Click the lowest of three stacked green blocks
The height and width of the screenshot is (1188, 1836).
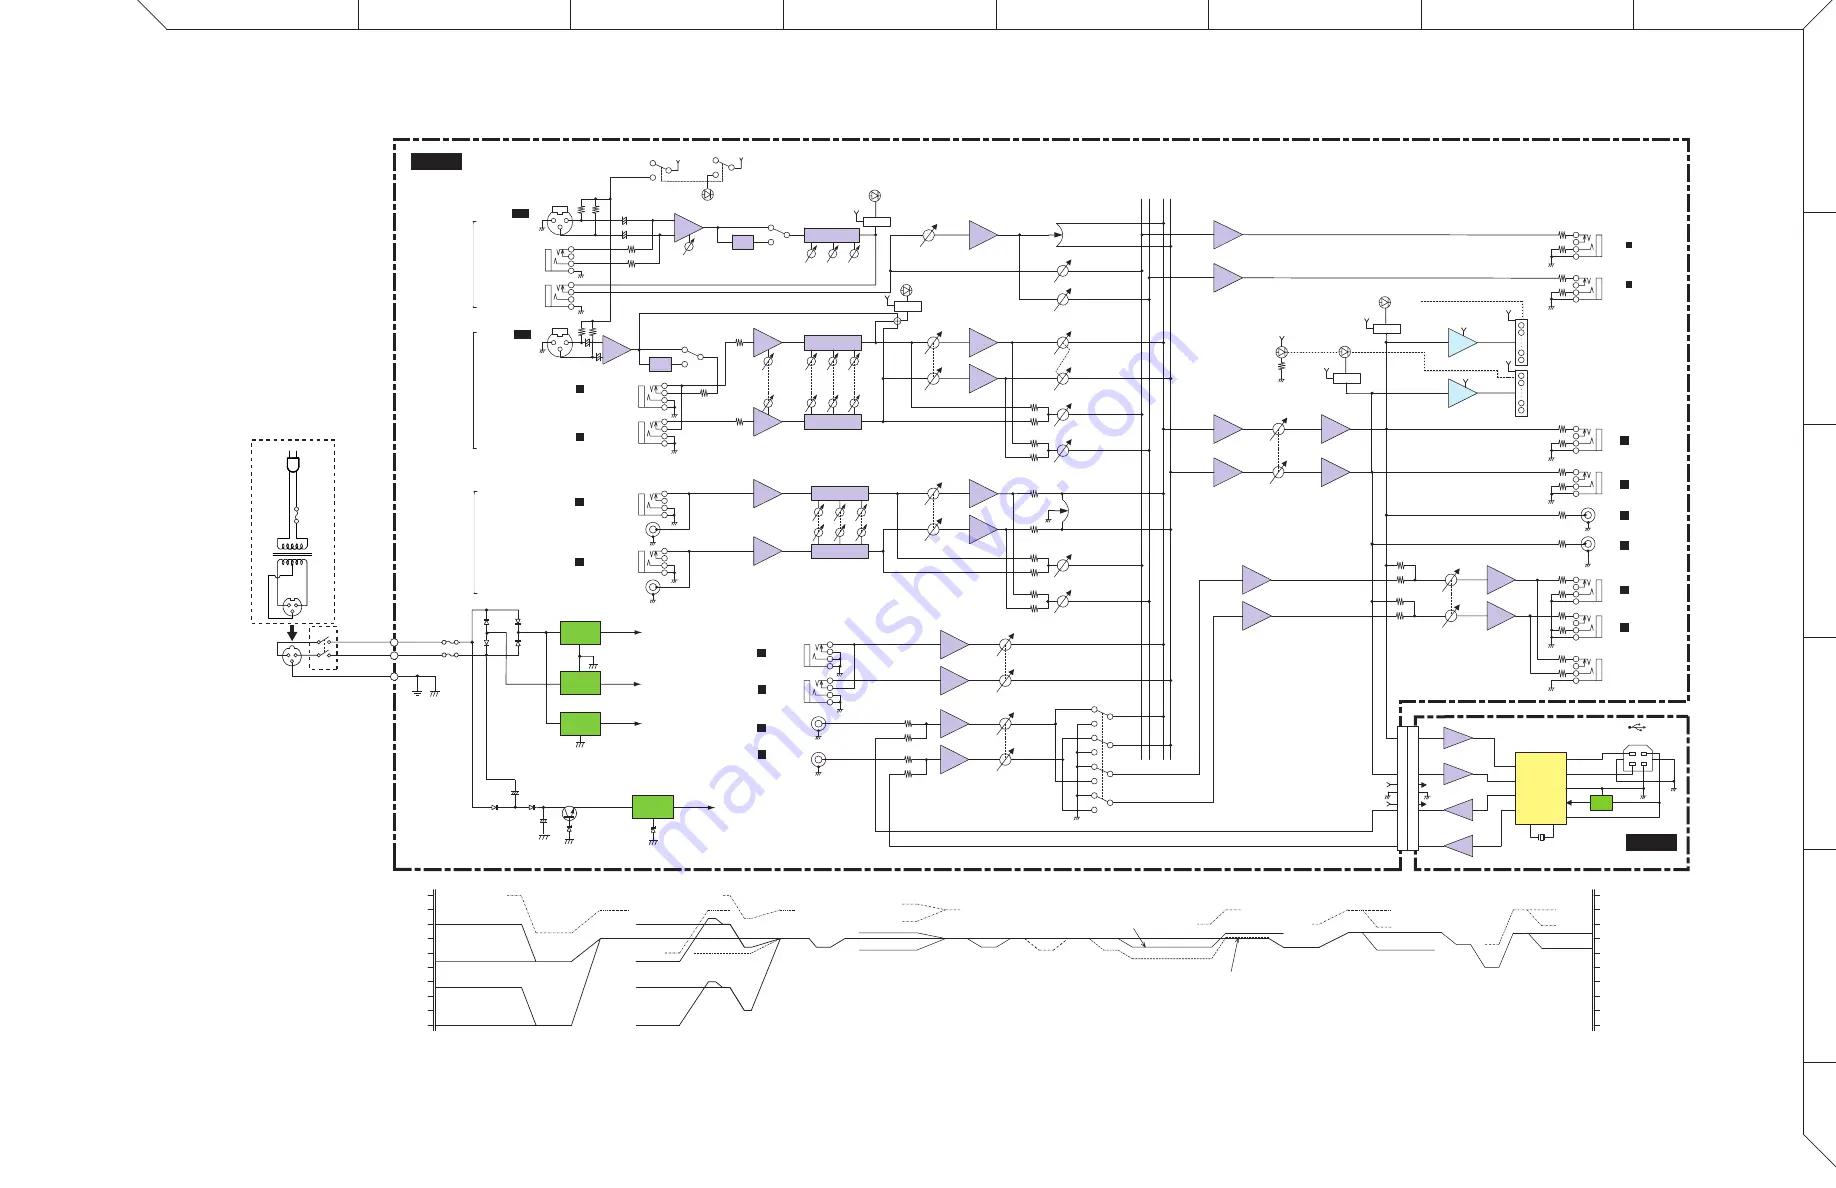click(580, 723)
